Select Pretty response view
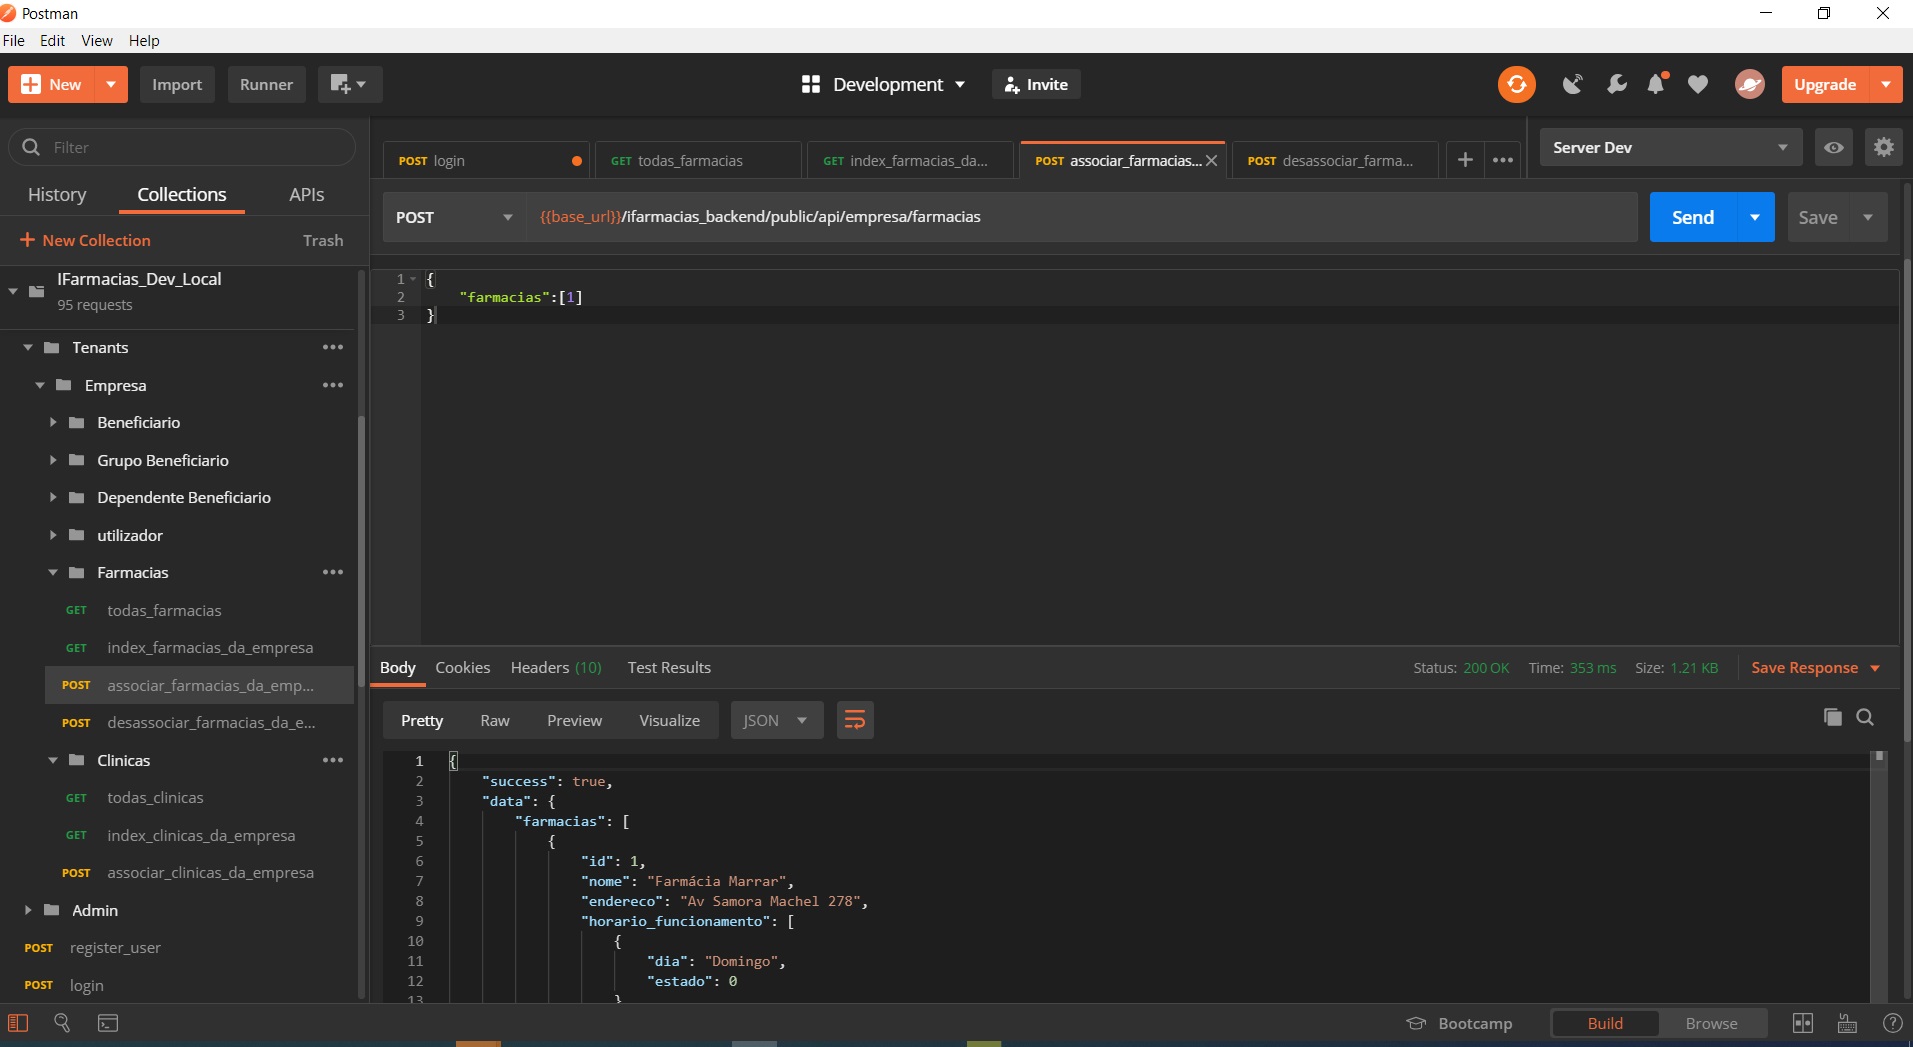Viewport: 1913px width, 1047px height. [x=422, y=720]
